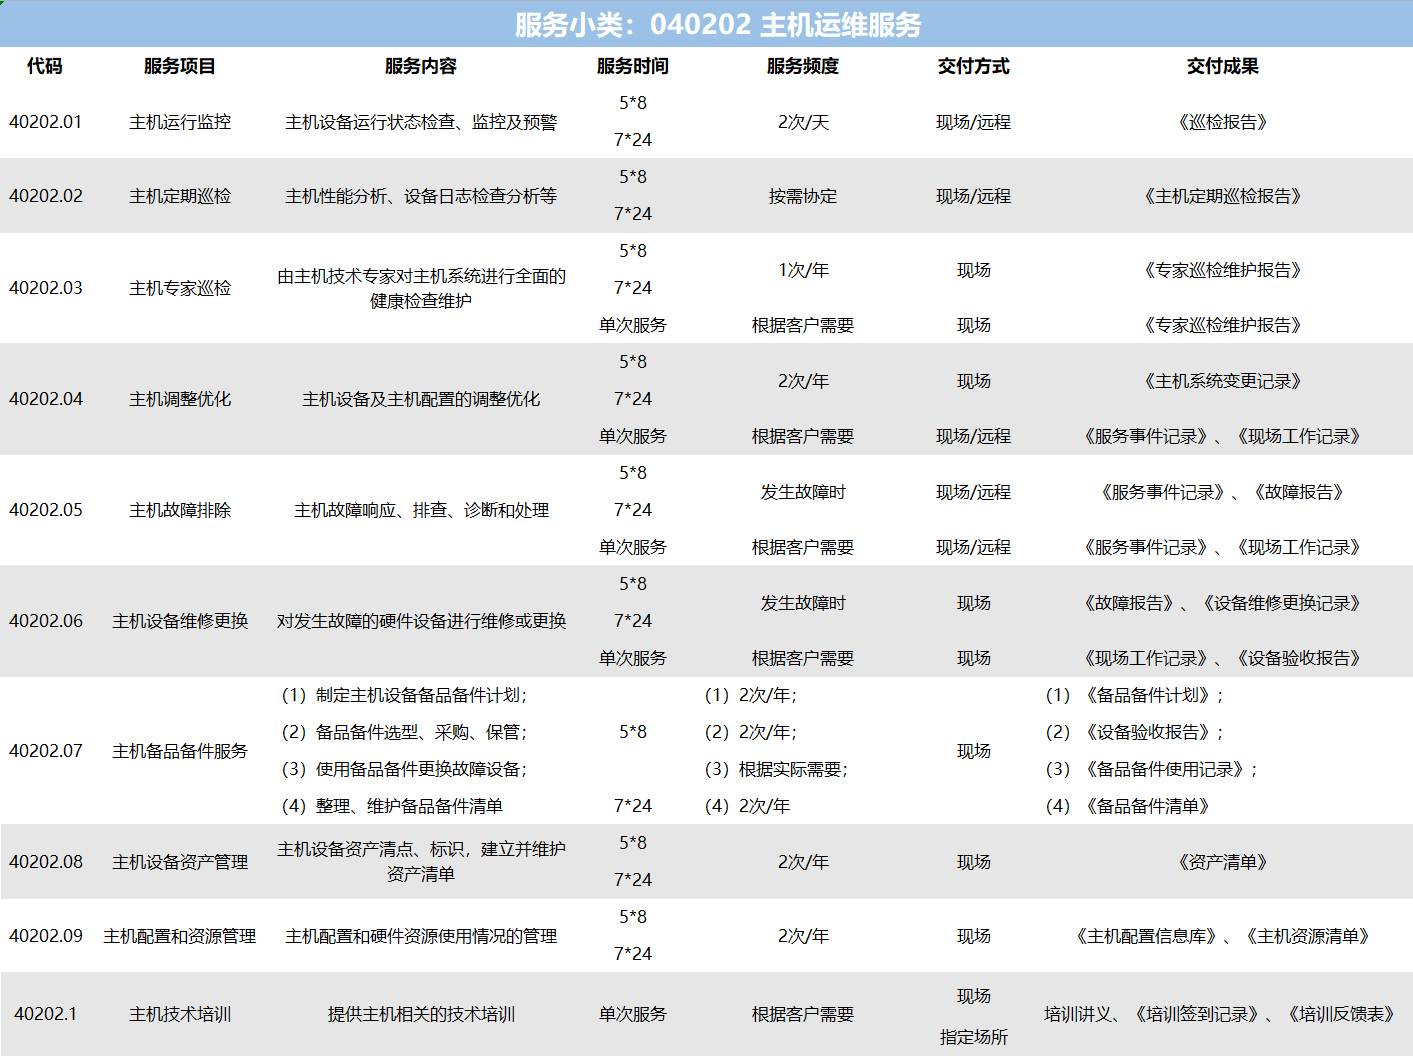Select the '代码' column header

coord(45,66)
